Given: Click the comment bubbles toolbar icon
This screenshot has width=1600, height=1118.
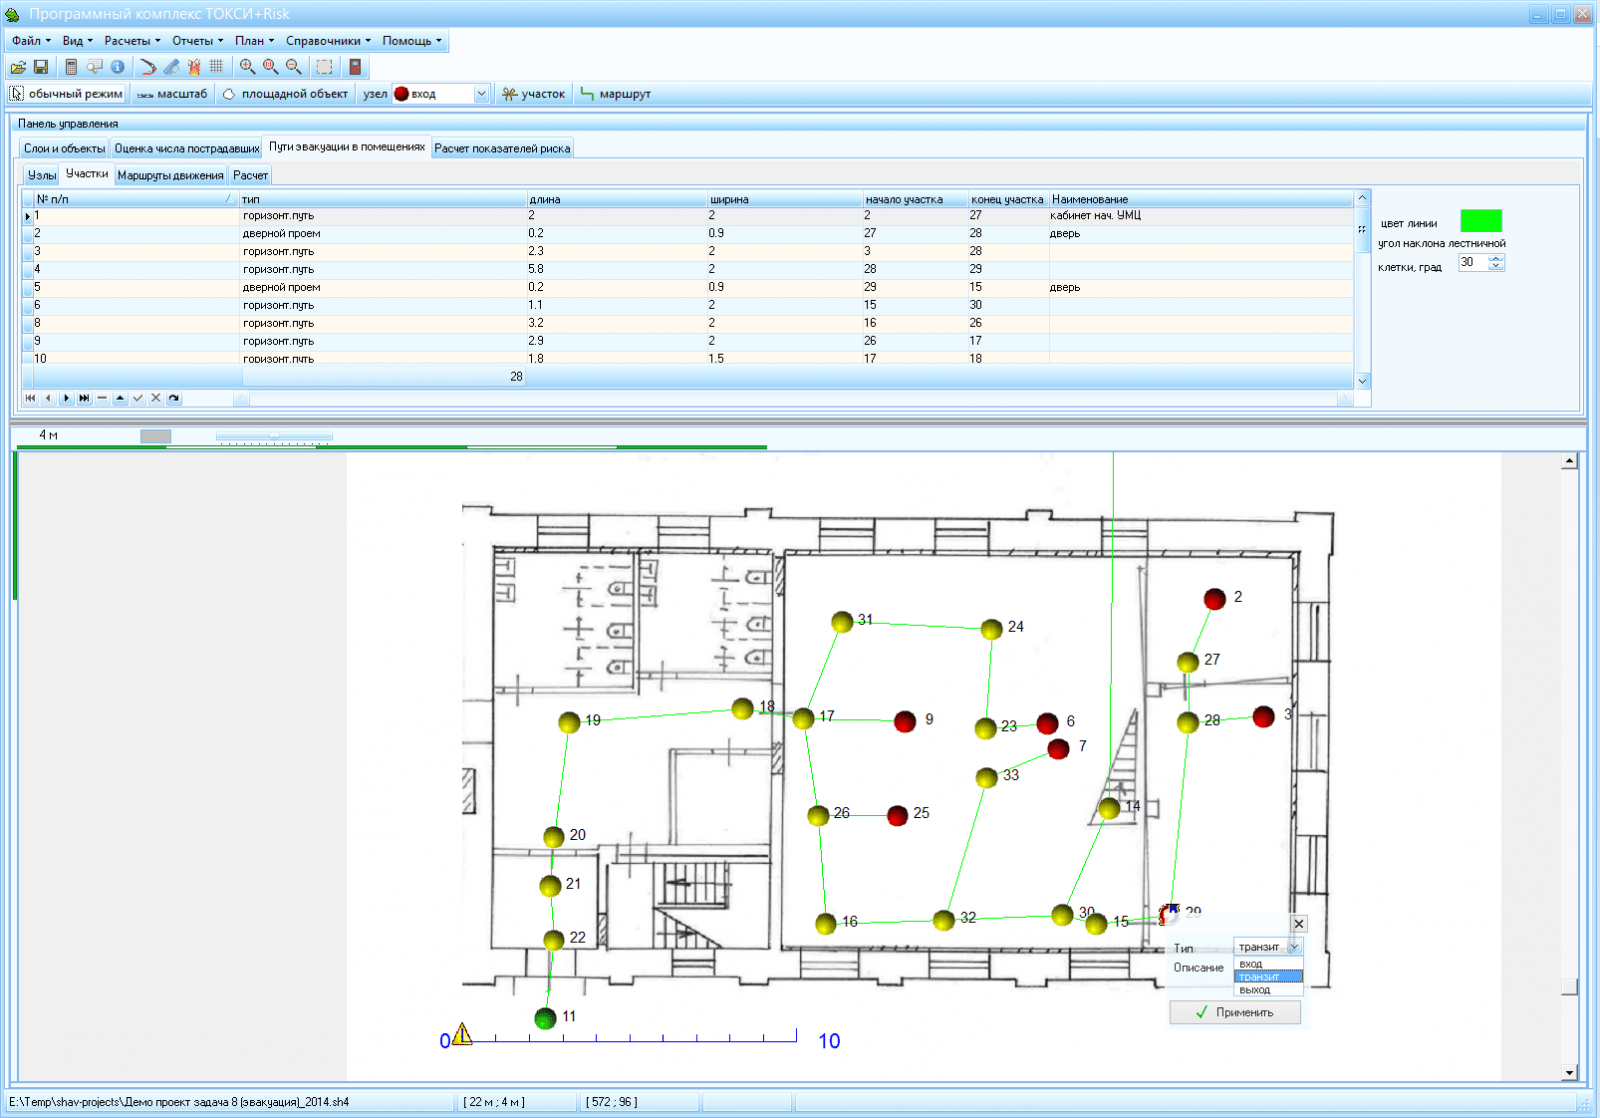Looking at the screenshot, I should click(x=94, y=67).
